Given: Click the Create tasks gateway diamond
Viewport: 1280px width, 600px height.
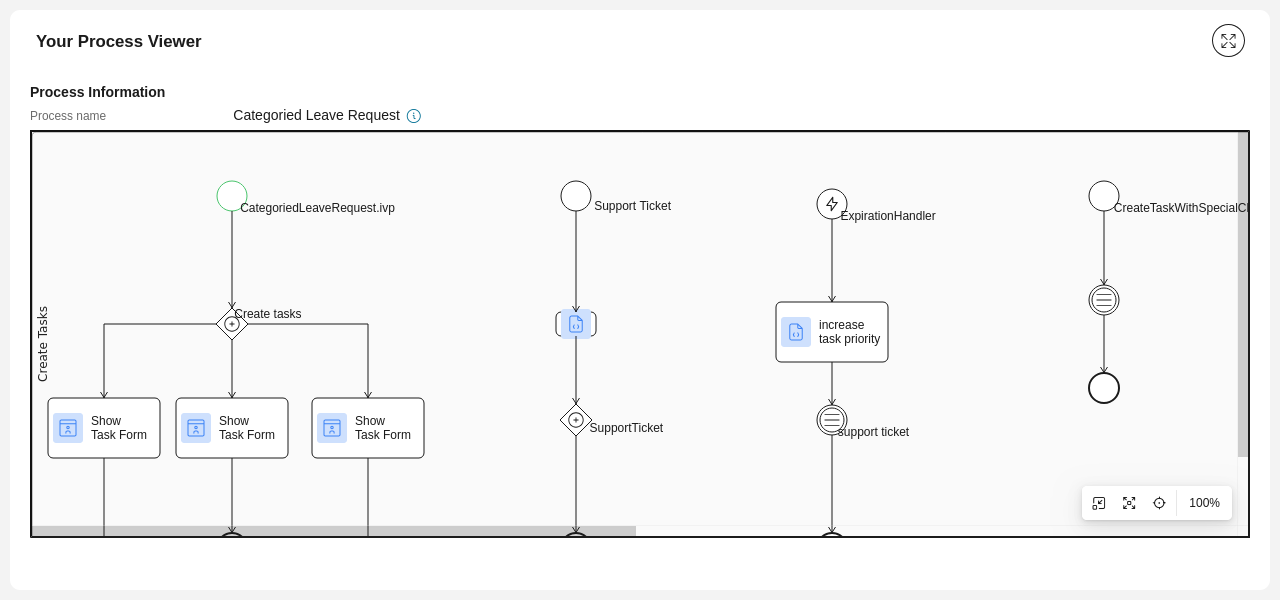Looking at the screenshot, I should point(232,324).
